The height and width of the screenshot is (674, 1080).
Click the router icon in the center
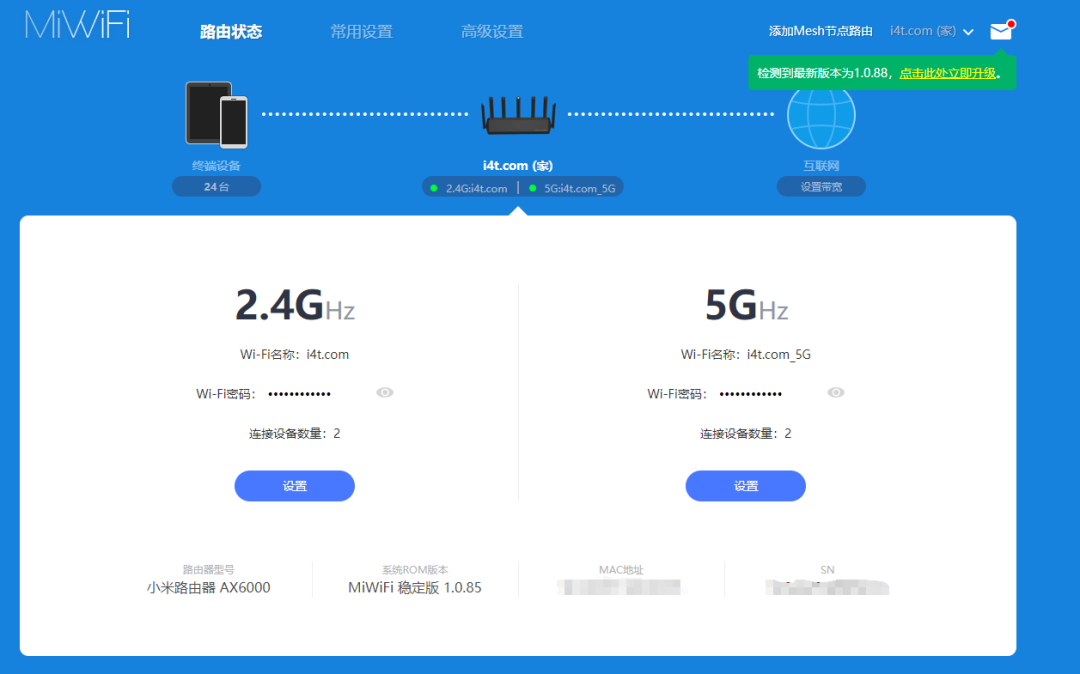[518, 115]
